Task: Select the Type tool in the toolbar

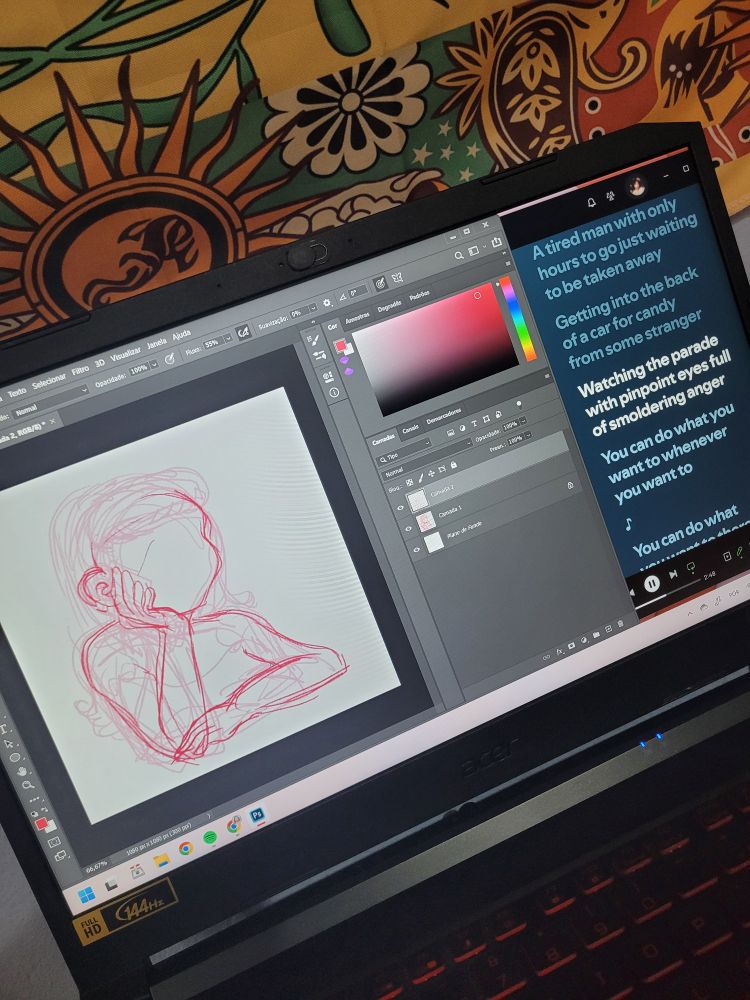Action: click(x=4, y=730)
